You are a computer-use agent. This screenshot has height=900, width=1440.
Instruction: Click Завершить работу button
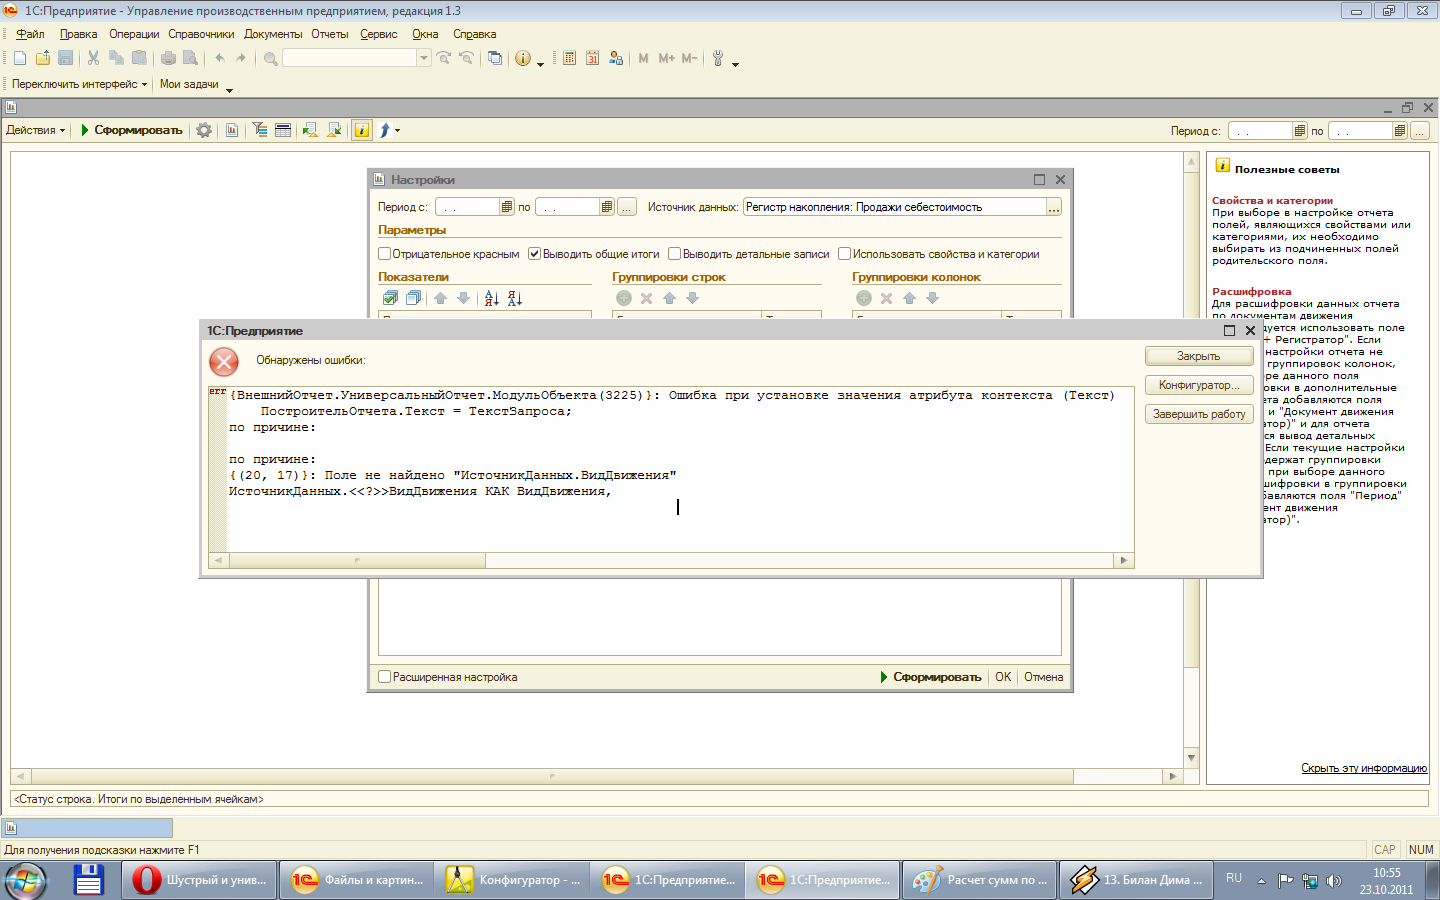[x=1199, y=414]
